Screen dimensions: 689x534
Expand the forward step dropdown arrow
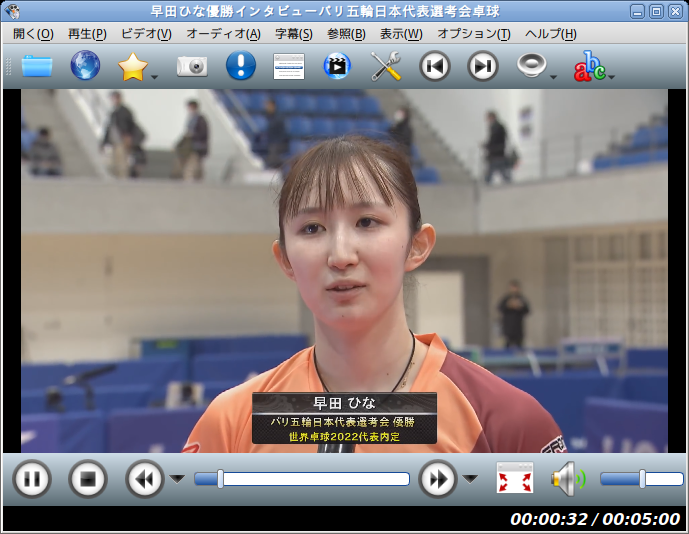pyautogui.click(x=470, y=479)
